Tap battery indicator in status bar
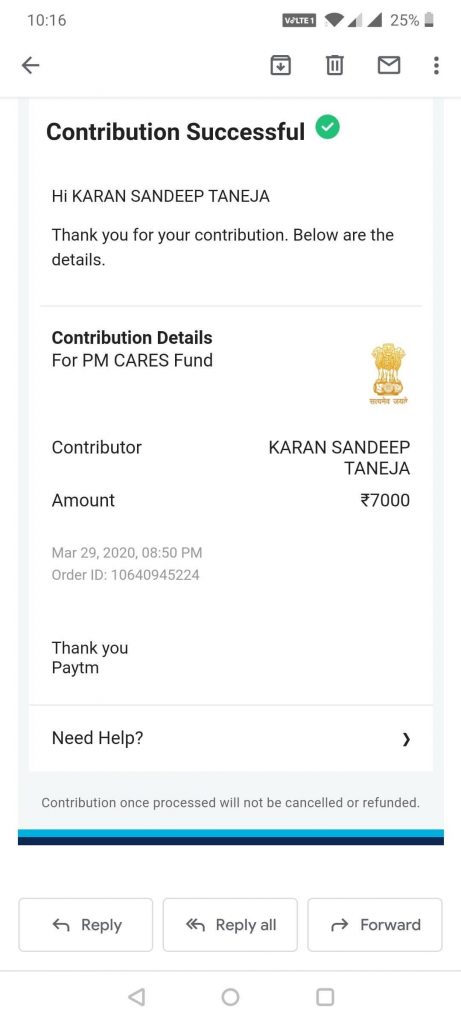This screenshot has height=1024, width=461. [429, 20]
